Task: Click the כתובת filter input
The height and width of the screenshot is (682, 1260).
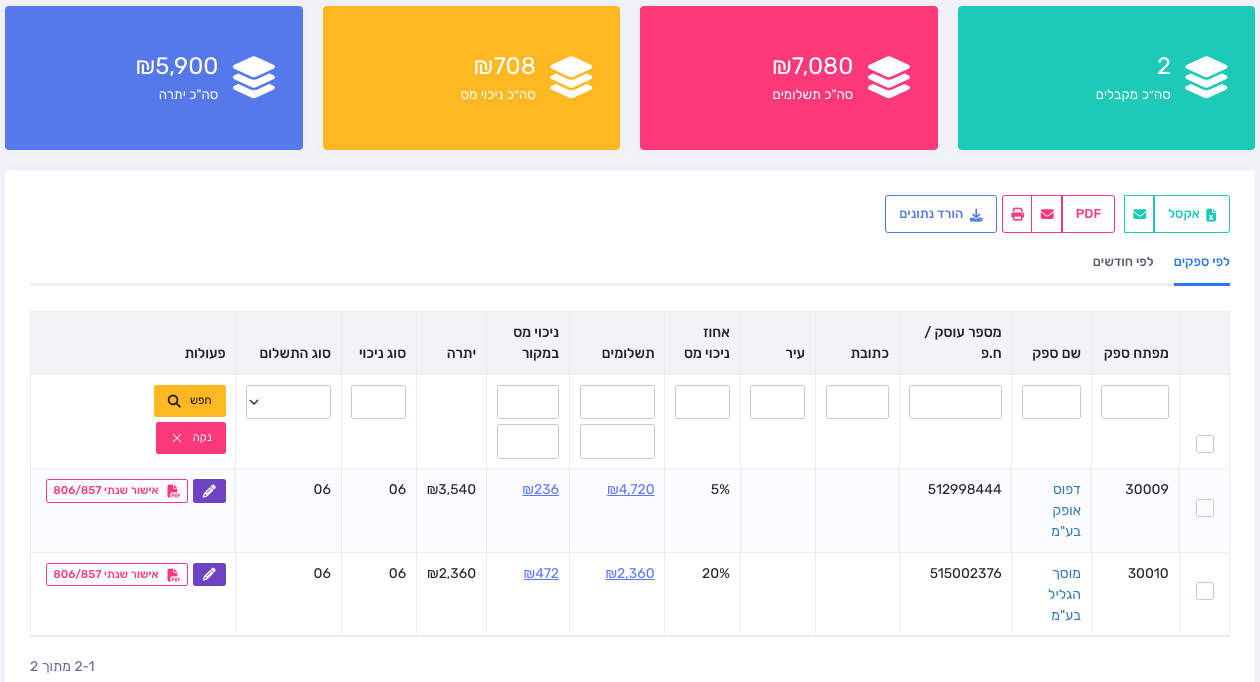Action: tap(857, 402)
